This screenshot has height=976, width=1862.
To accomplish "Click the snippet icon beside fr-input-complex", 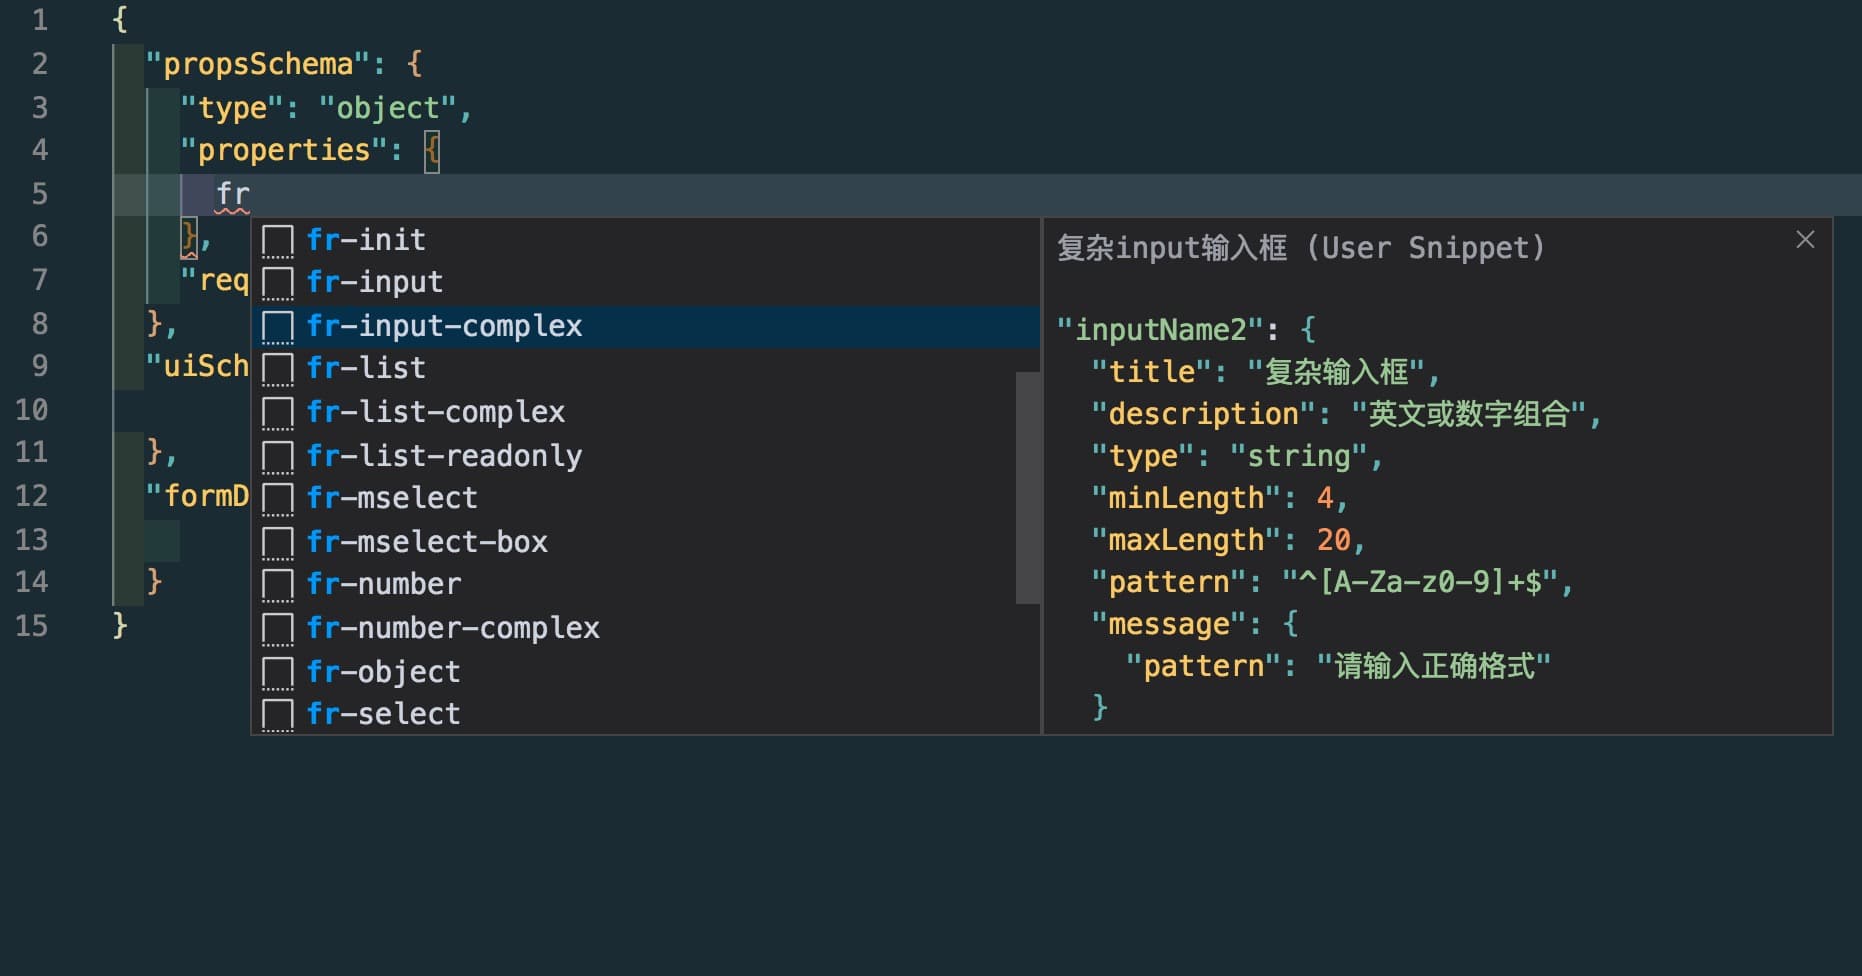I will point(277,327).
